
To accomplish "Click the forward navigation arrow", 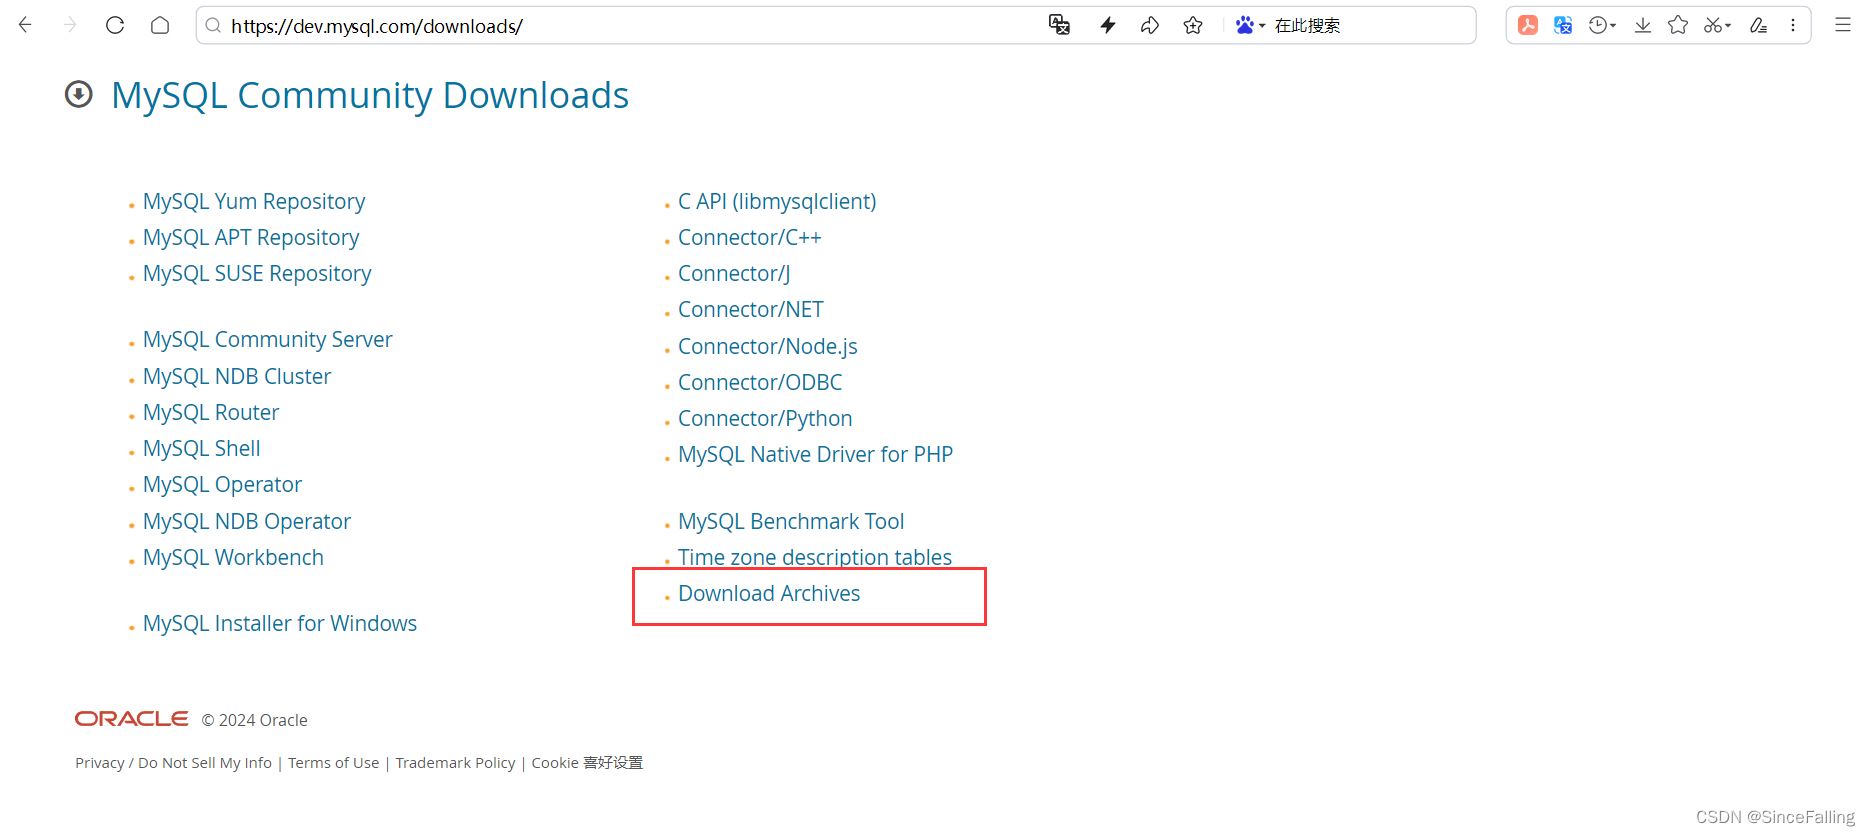I will pyautogui.click(x=70, y=25).
